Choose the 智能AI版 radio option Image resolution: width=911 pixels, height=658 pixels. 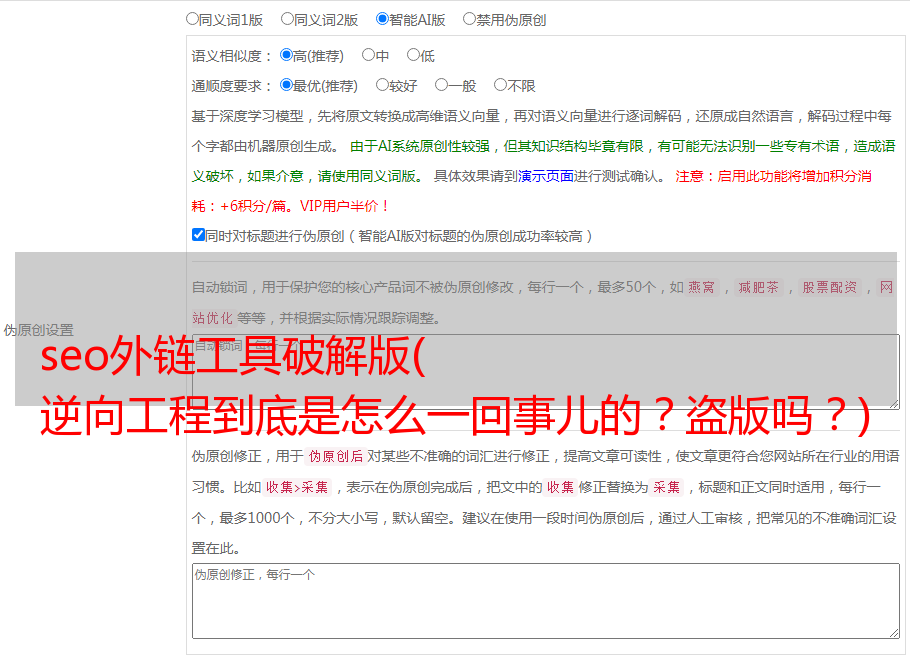pos(382,19)
